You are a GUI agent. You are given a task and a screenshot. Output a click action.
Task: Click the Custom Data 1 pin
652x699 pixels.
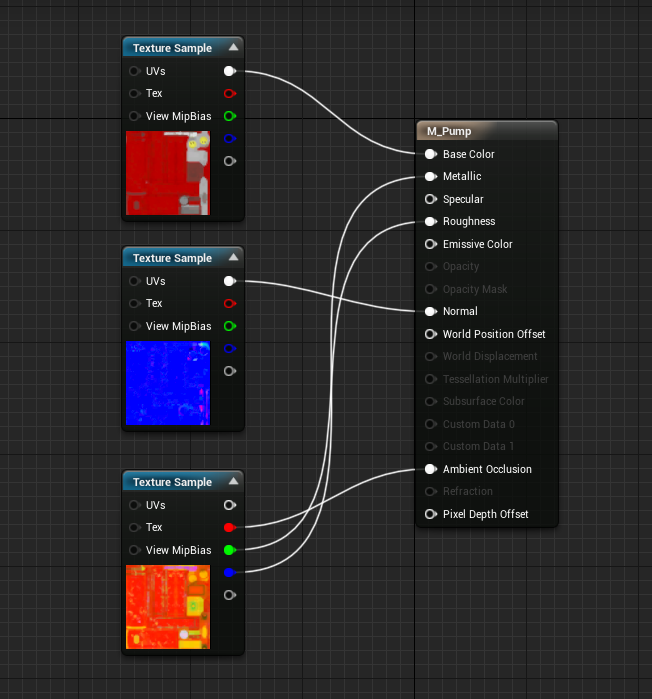pyautogui.click(x=431, y=446)
